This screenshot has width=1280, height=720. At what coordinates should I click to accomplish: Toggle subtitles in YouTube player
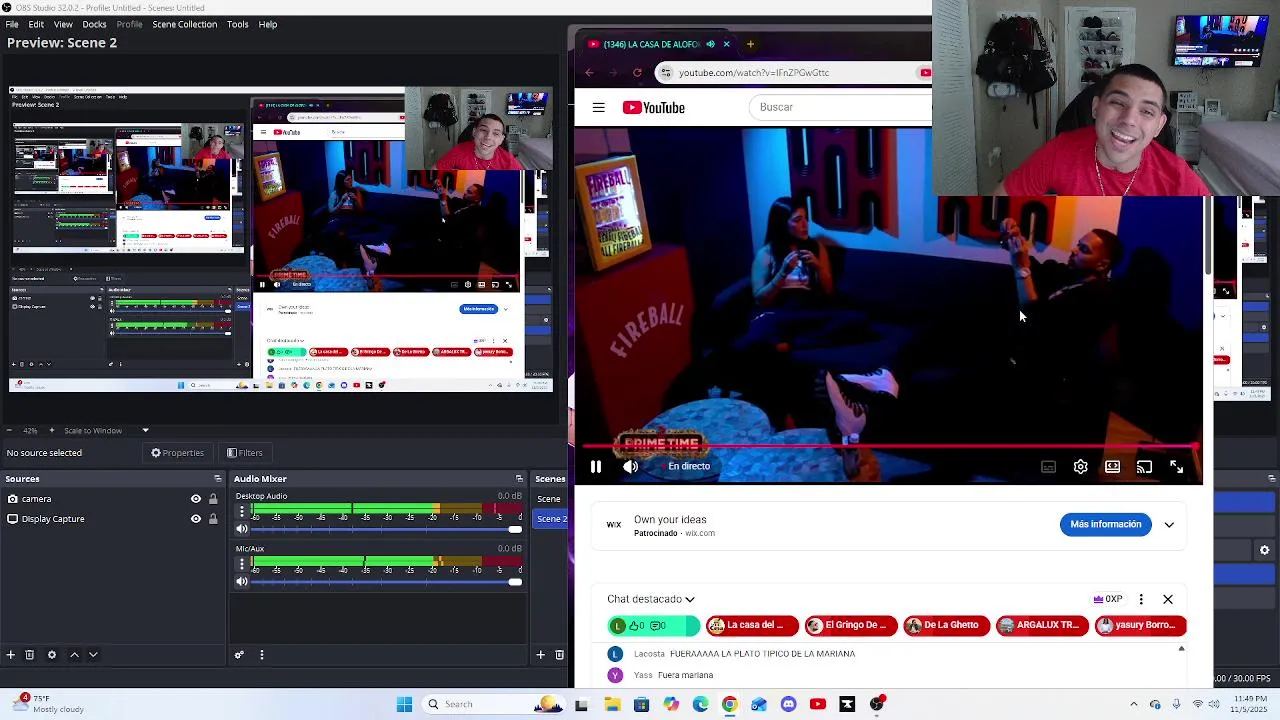[1048, 467]
